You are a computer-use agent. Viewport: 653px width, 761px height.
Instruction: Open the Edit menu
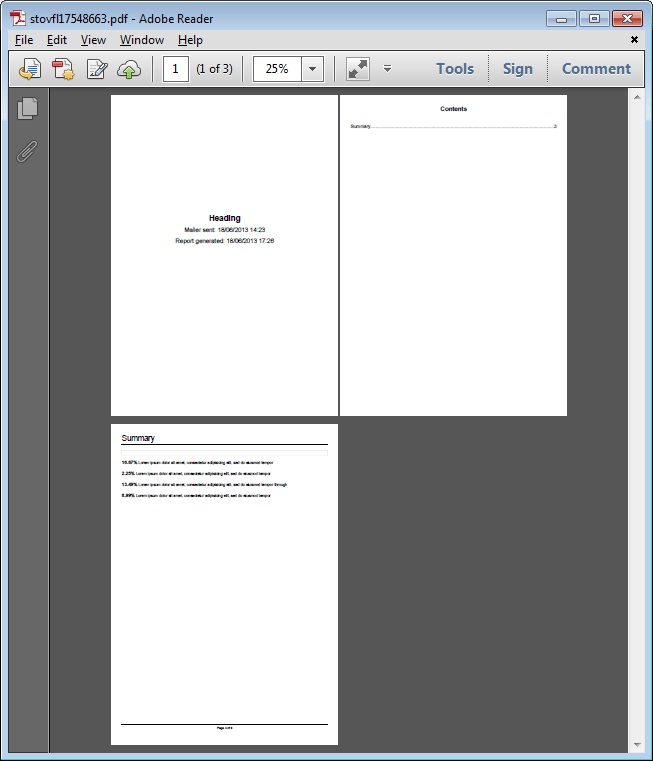(57, 40)
